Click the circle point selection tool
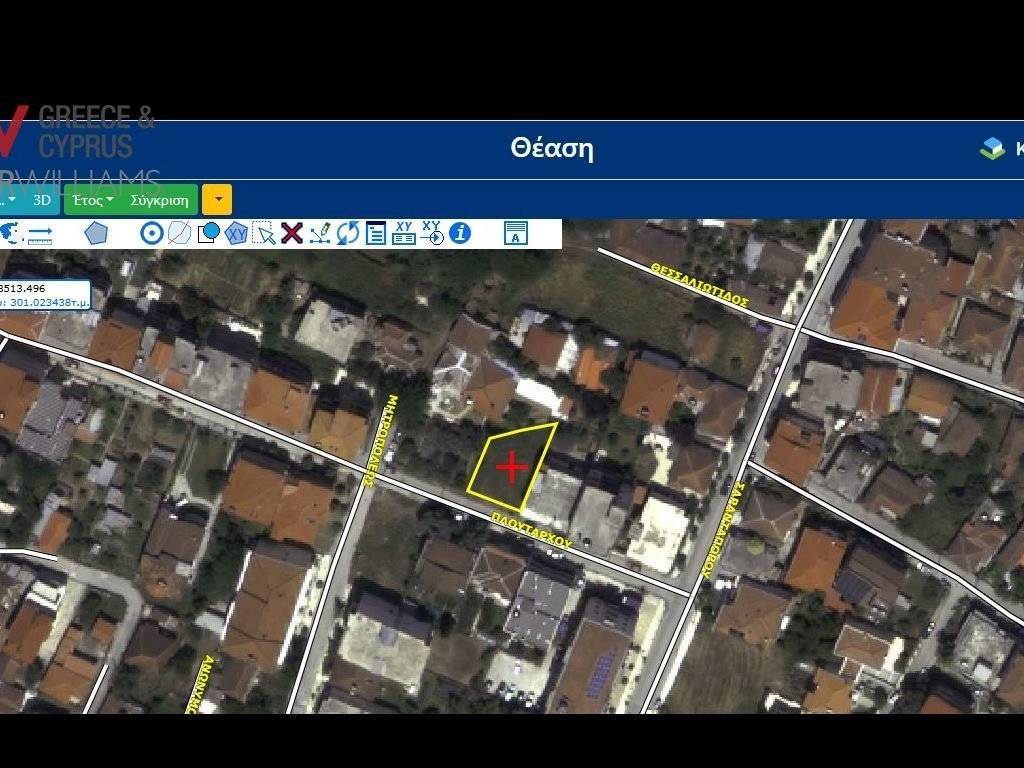This screenshot has height=768, width=1024. point(151,233)
